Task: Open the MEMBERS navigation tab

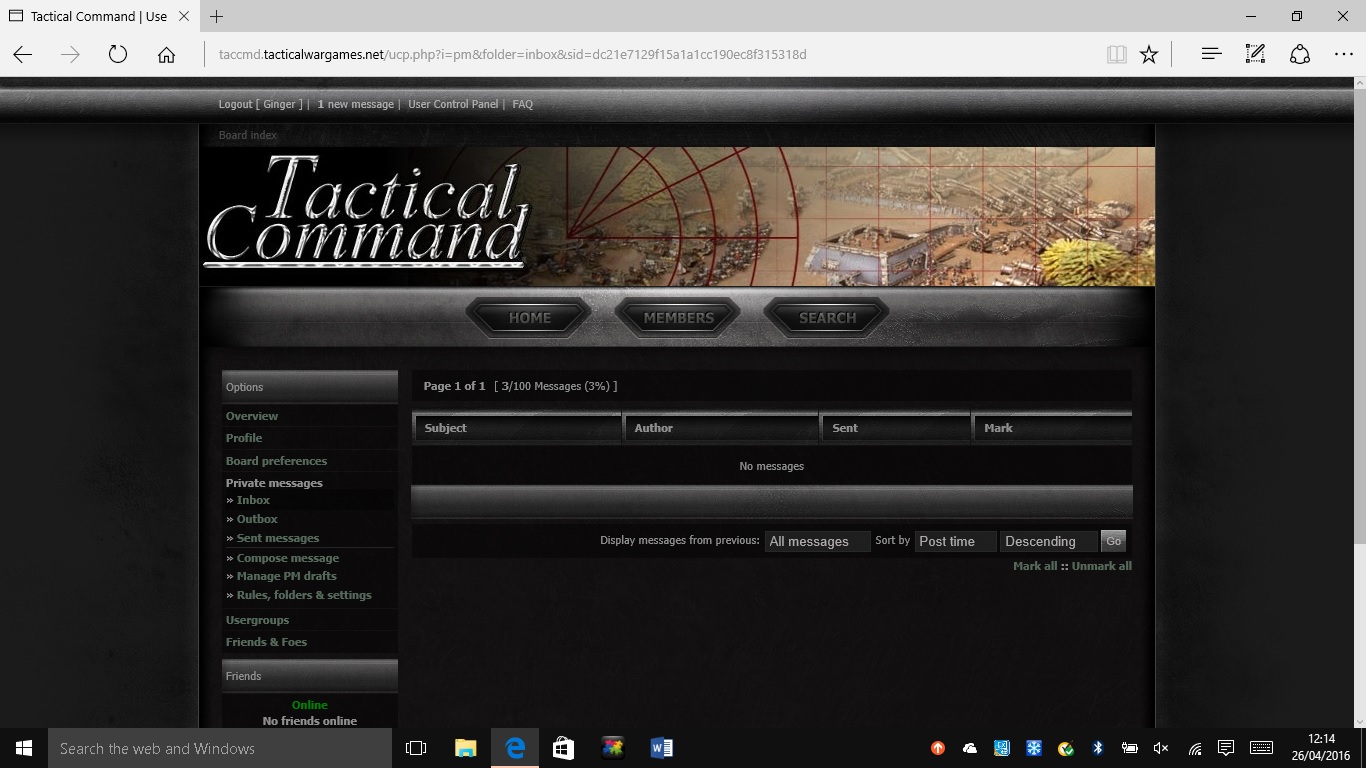Action: point(678,318)
